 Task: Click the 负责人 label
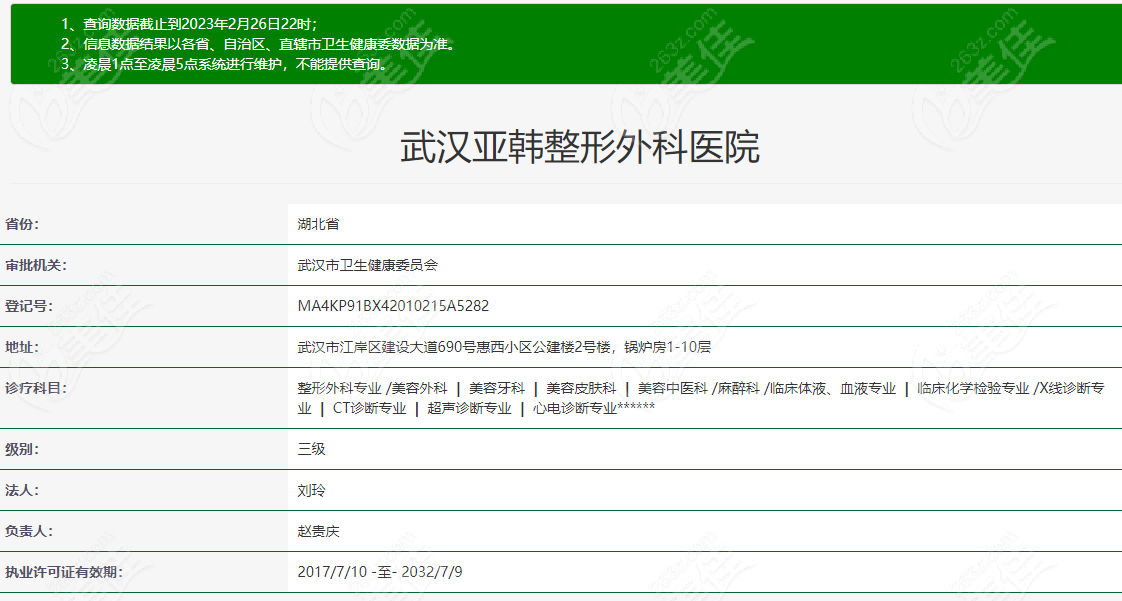point(29,532)
